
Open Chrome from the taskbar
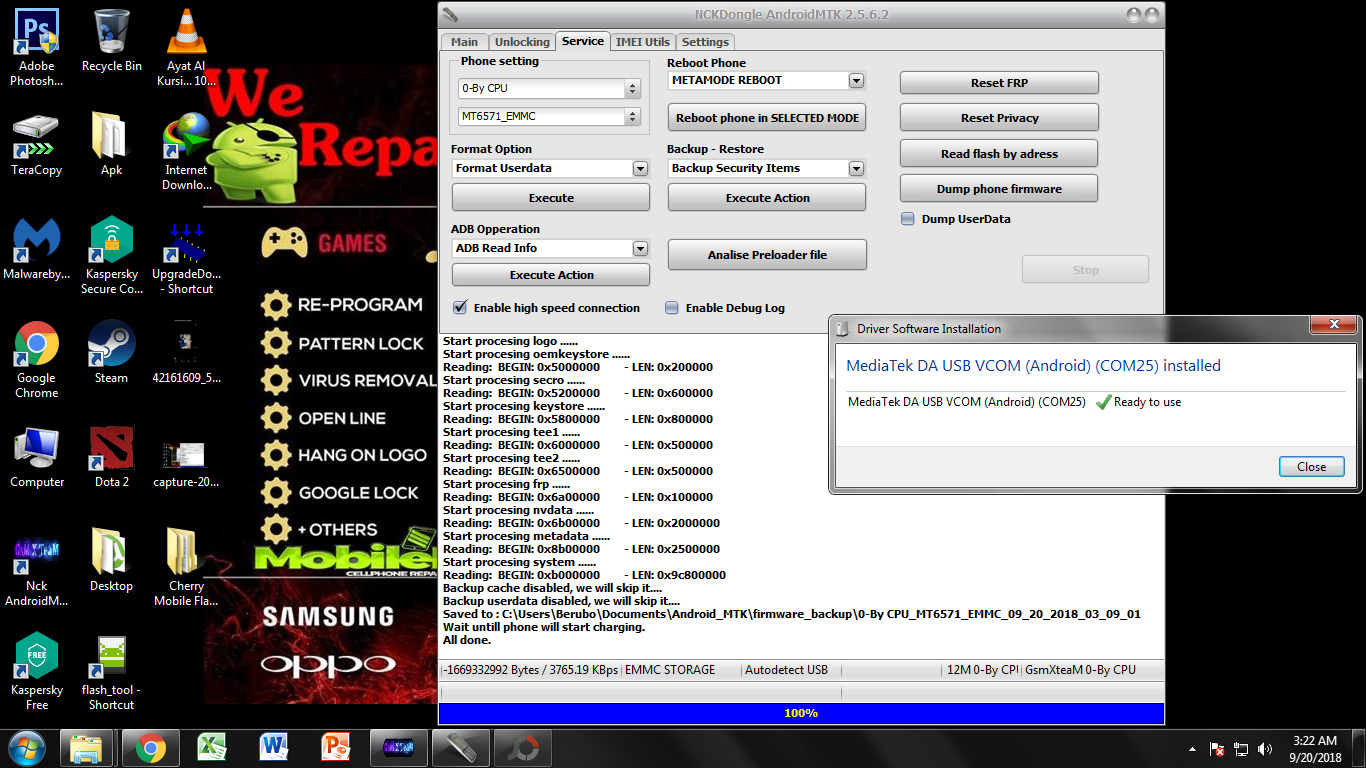tap(149, 748)
